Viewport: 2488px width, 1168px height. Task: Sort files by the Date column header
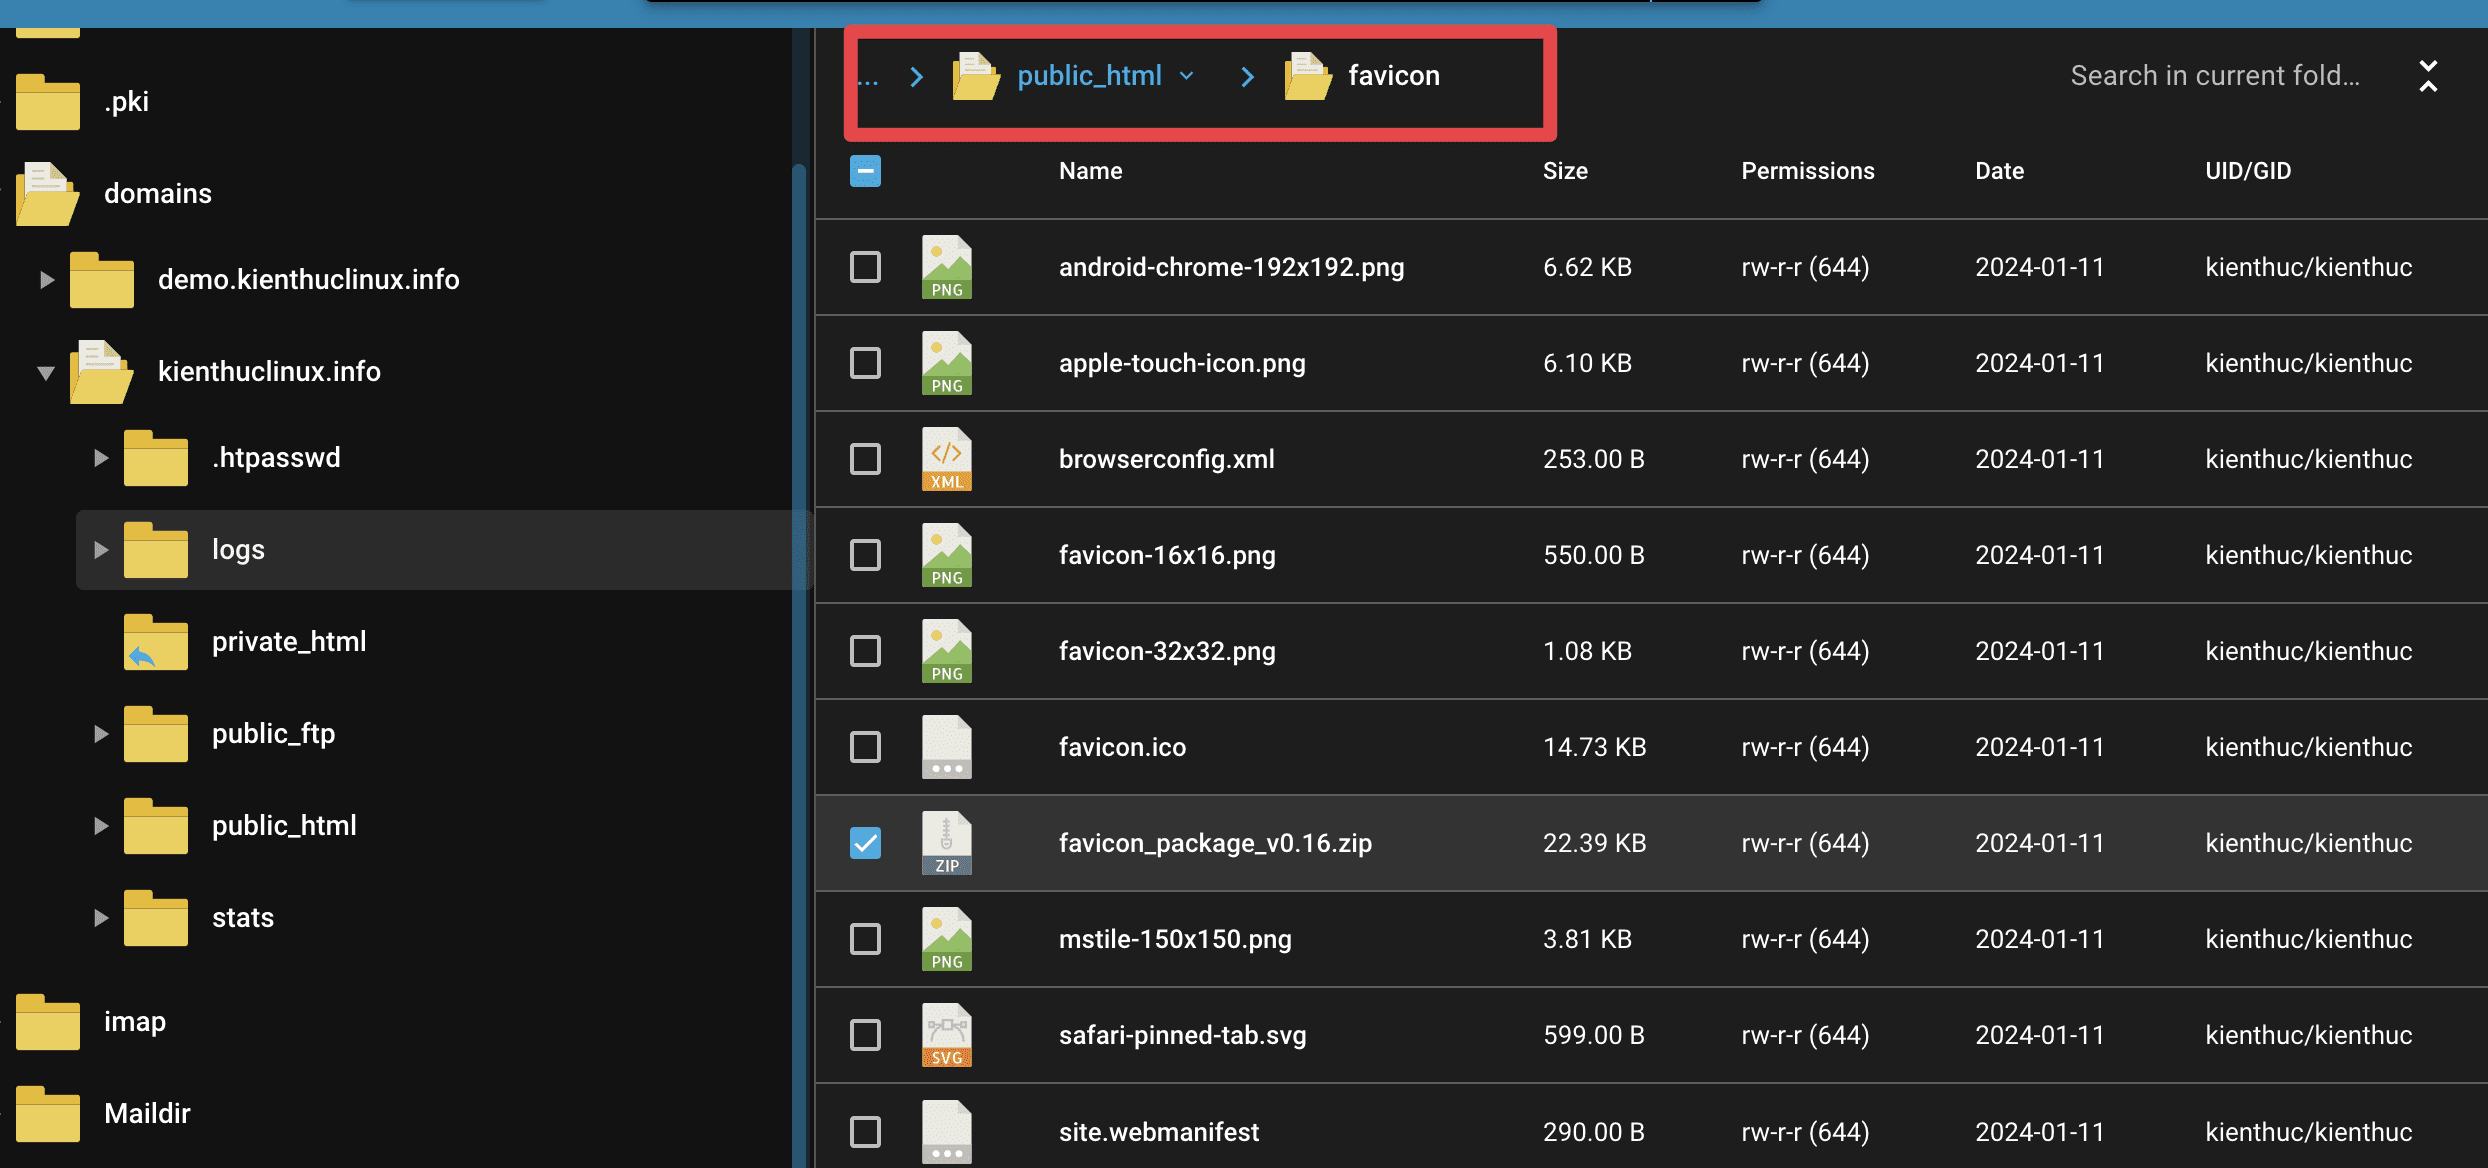(x=1998, y=171)
